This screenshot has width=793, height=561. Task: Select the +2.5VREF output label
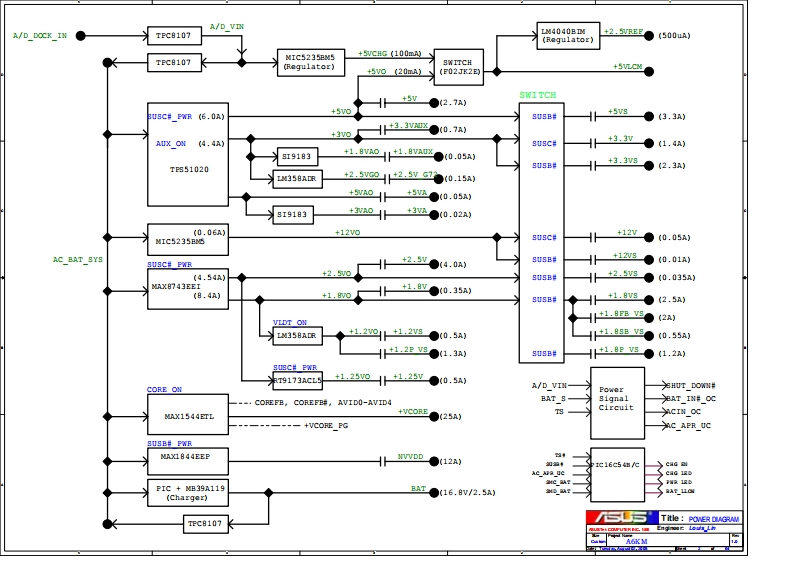tap(623, 31)
